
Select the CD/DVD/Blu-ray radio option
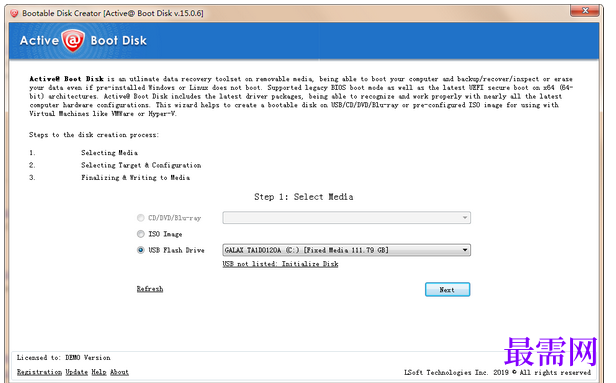click(141, 218)
